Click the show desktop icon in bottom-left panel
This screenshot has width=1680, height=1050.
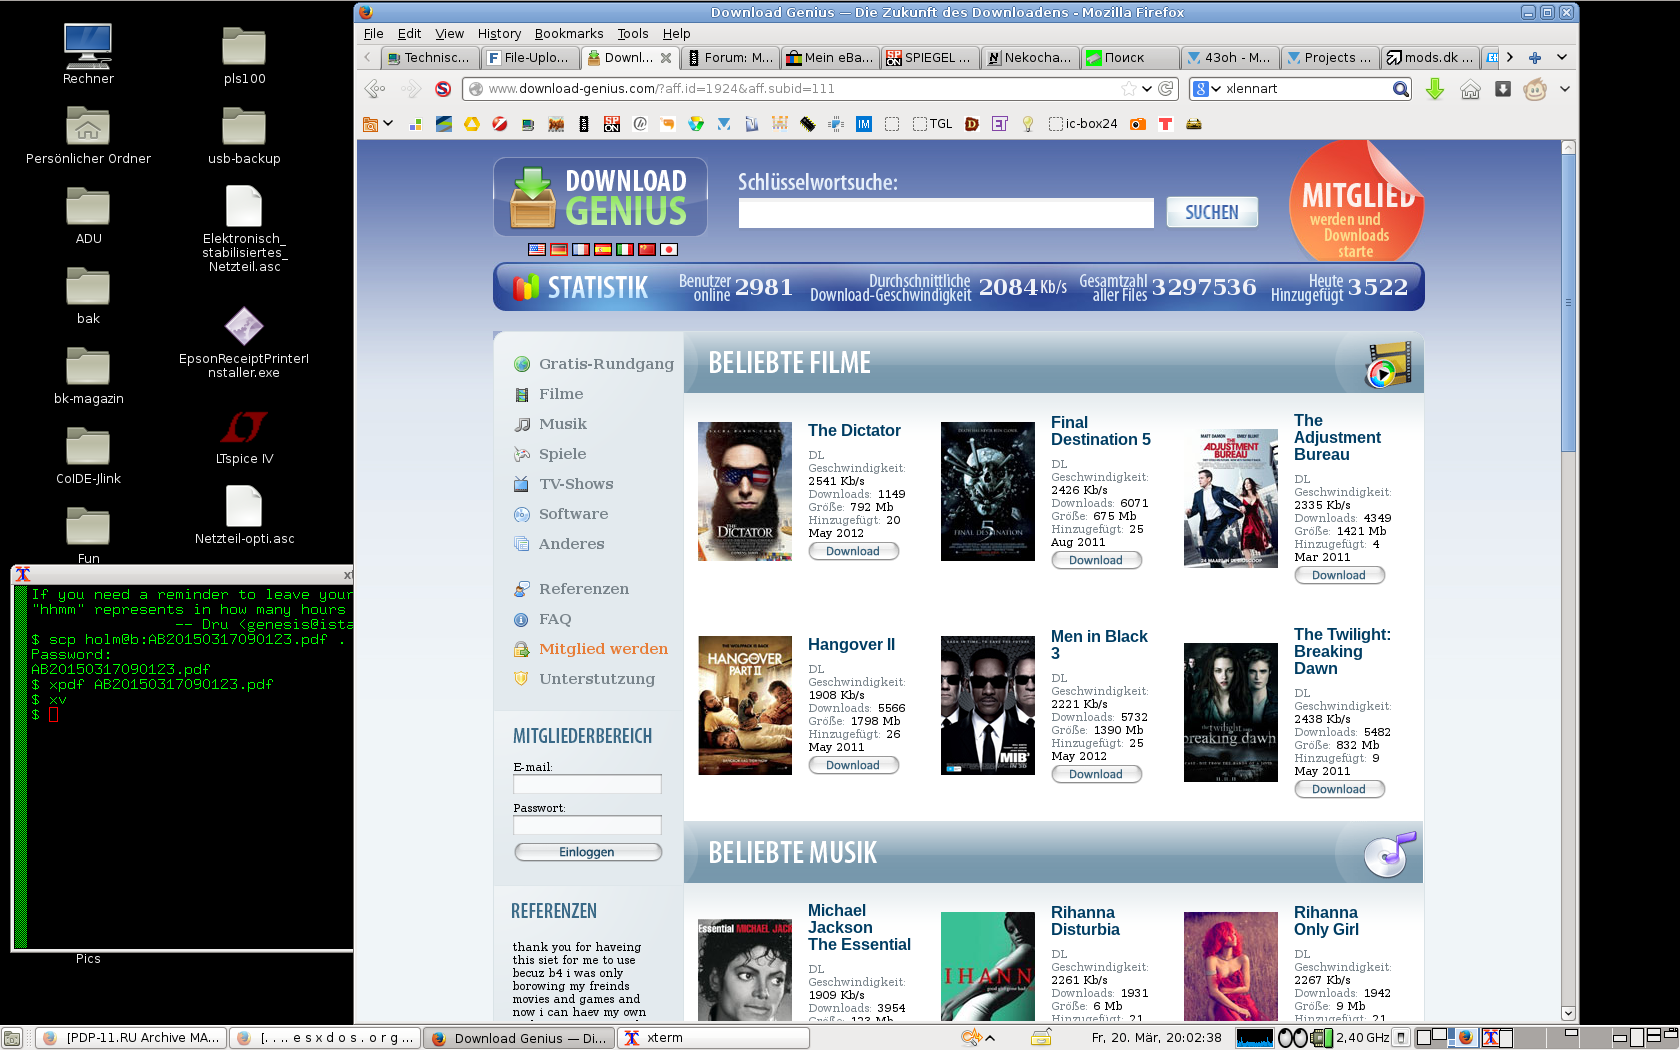click(12, 1038)
